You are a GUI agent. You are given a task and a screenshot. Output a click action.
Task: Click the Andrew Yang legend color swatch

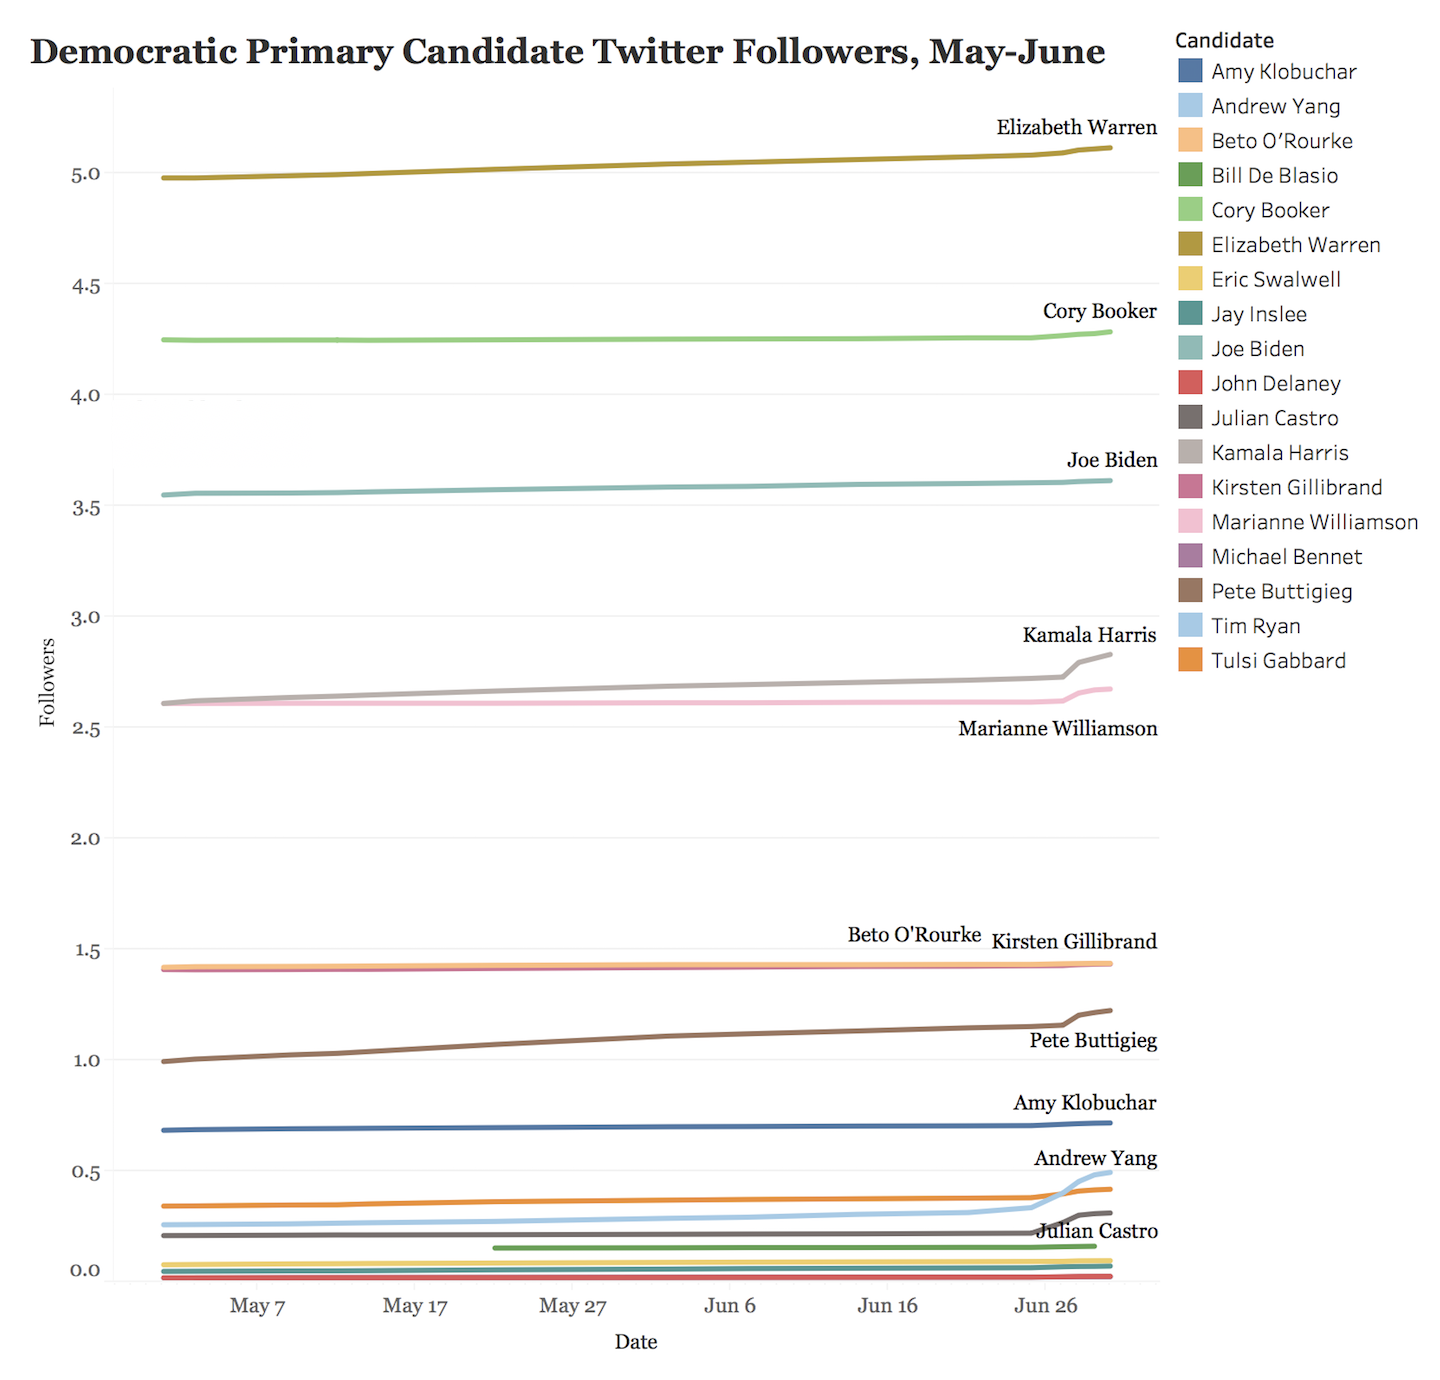point(1190,106)
